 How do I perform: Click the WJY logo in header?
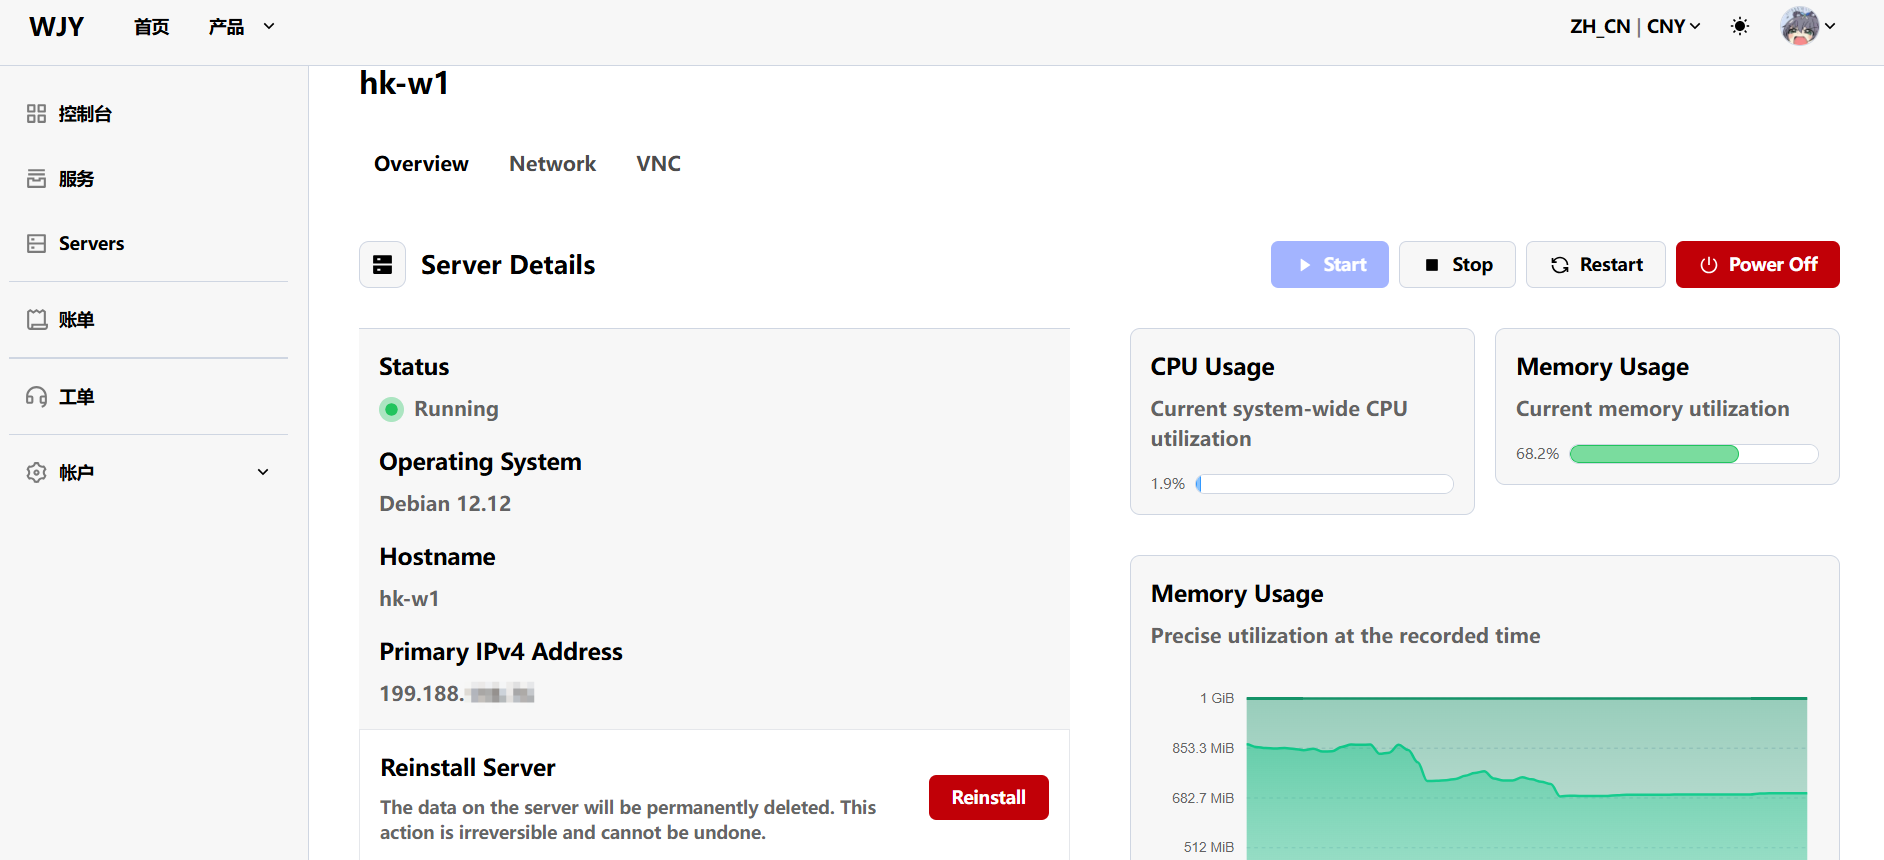tap(57, 27)
